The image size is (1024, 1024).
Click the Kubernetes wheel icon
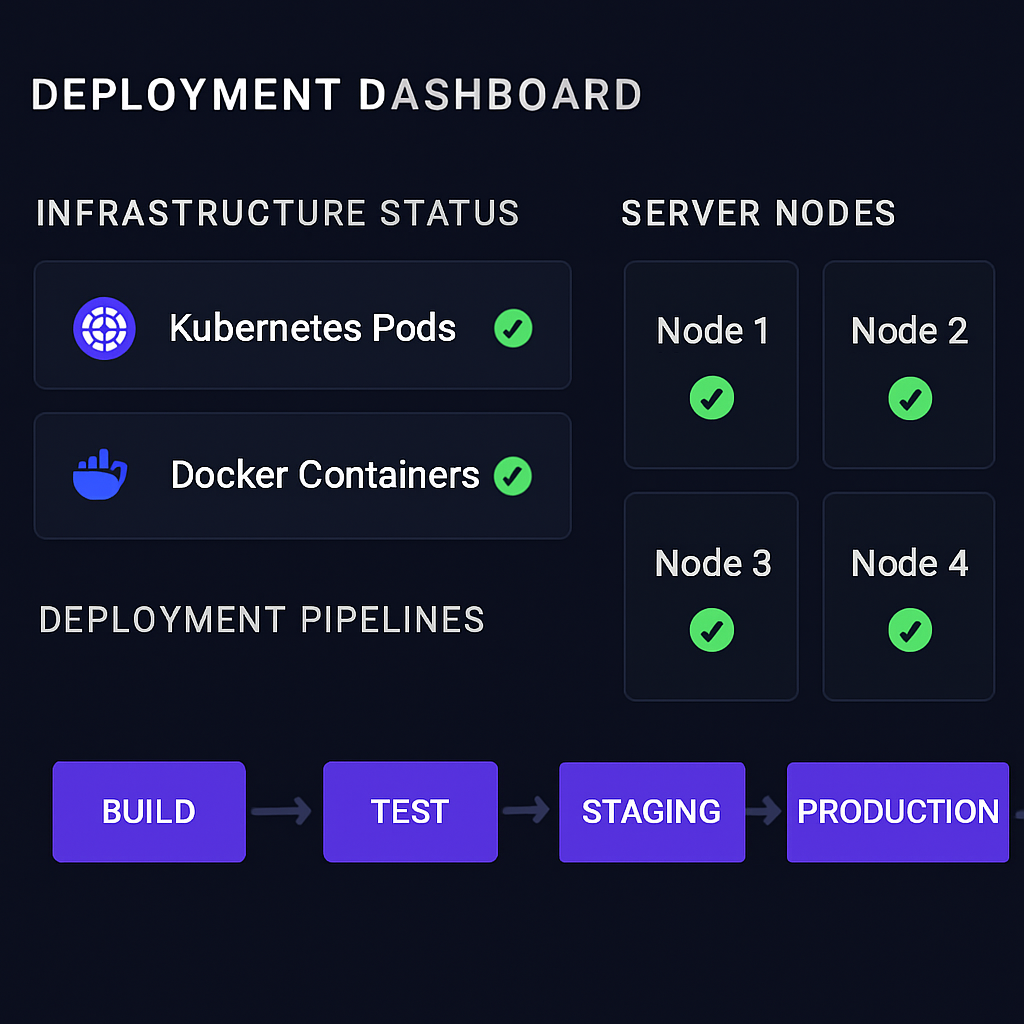(104, 328)
